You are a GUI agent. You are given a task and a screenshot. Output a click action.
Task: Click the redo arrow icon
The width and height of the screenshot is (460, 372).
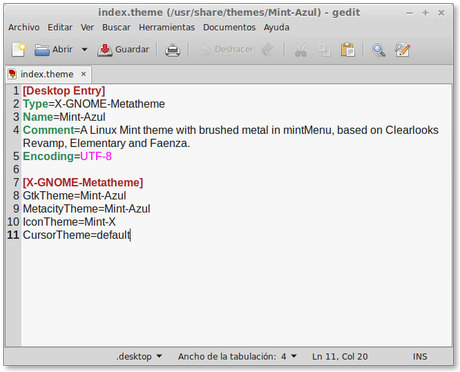tap(267, 50)
